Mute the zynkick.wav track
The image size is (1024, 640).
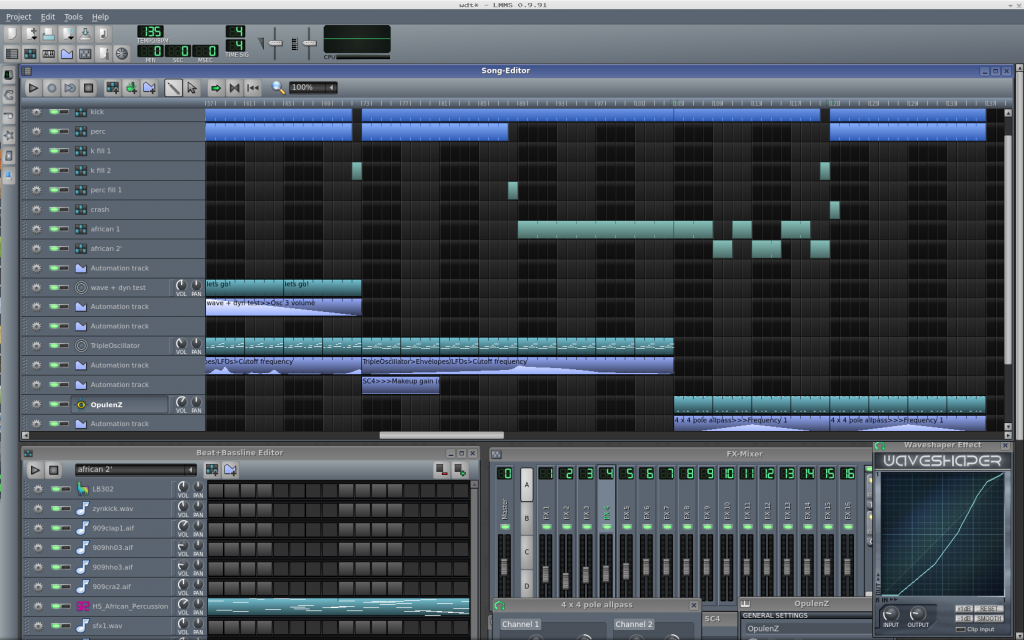(55, 509)
